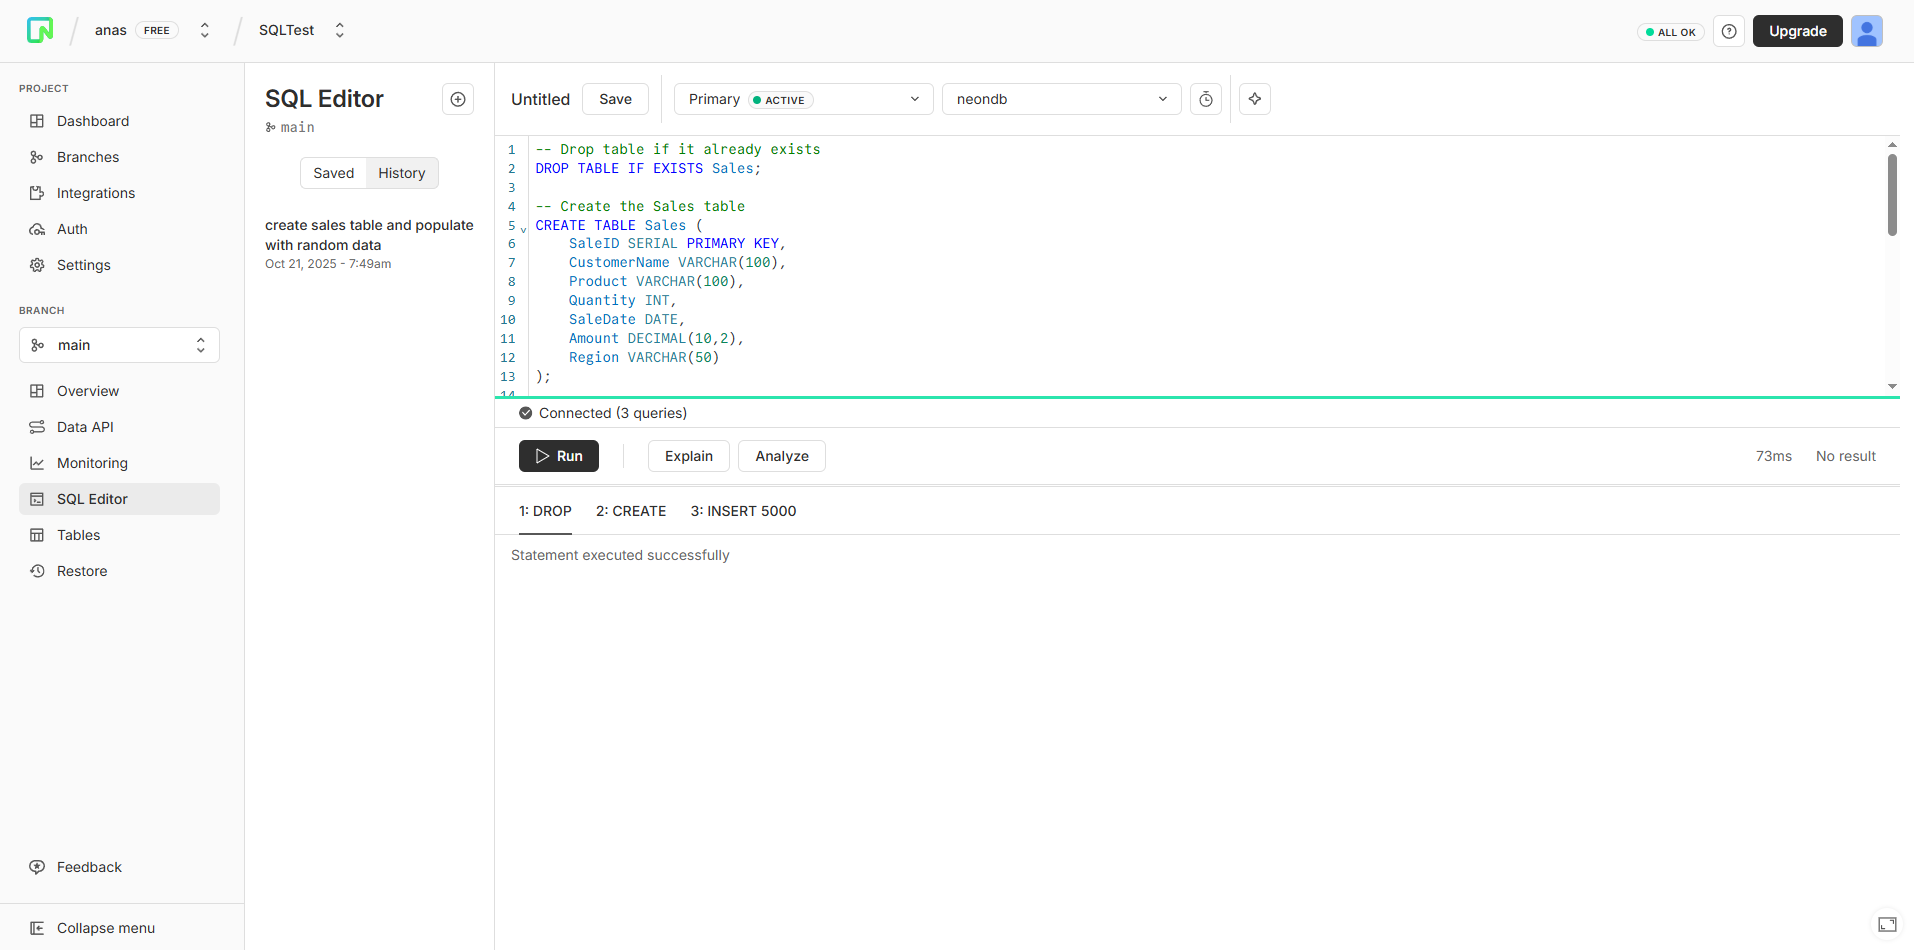Fold the CREATE TABLE code block
1914x950 pixels.
click(523, 229)
